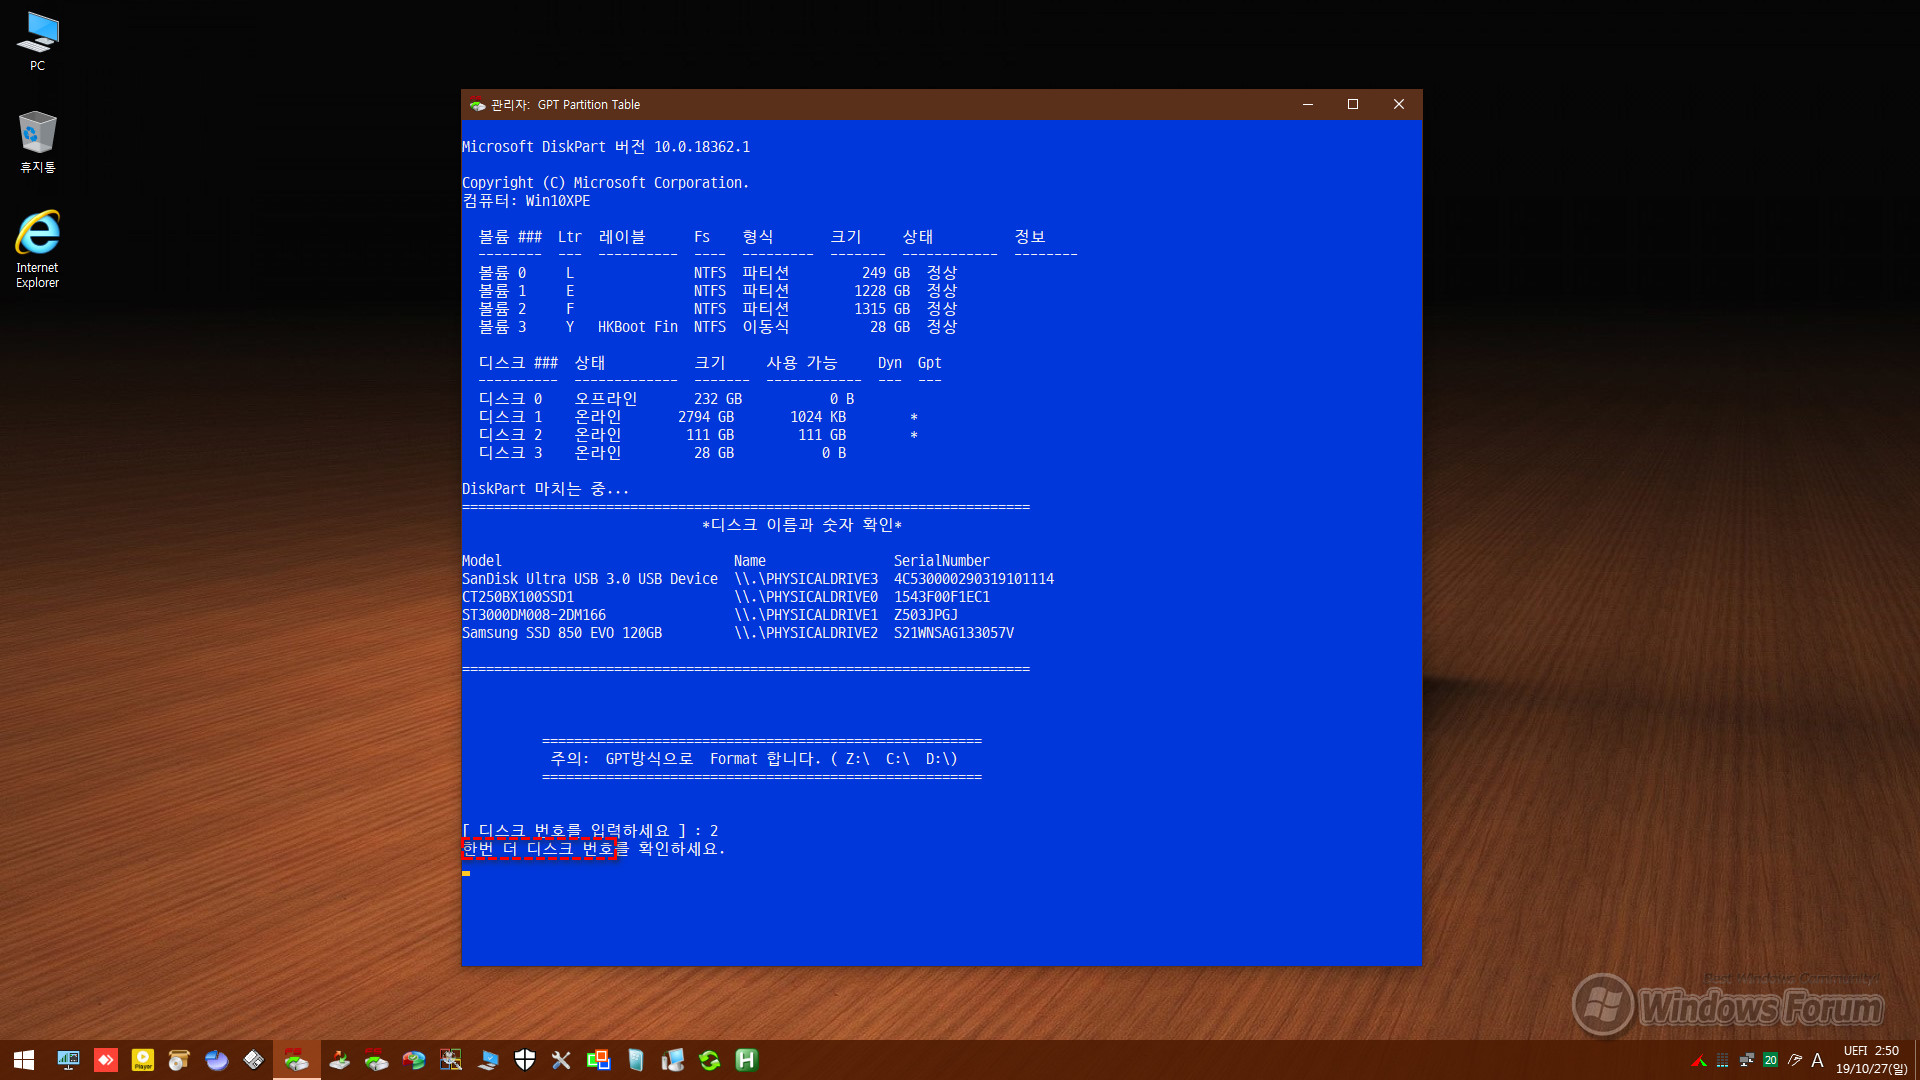Click the grid meter tray icon
Image resolution: width=1920 pixels, height=1080 pixels.
click(1722, 1061)
